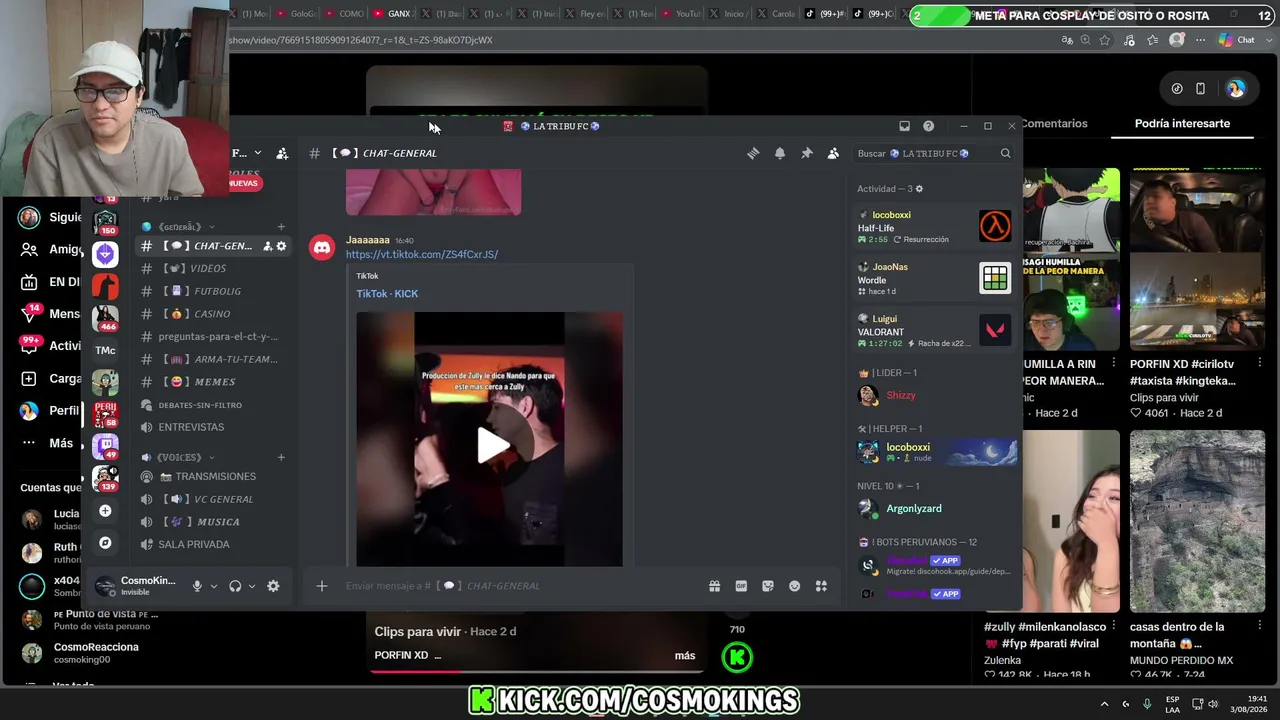Open the Twitch-logo server icon
The height and width of the screenshot is (720, 1280).
tap(105, 446)
